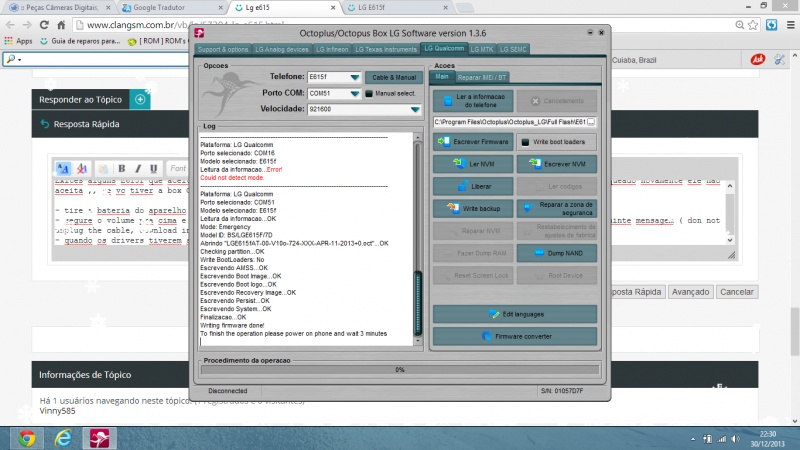Open Velocidade baud rate dropdown
Viewport: 800px width, 450px height.
tap(415, 109)
